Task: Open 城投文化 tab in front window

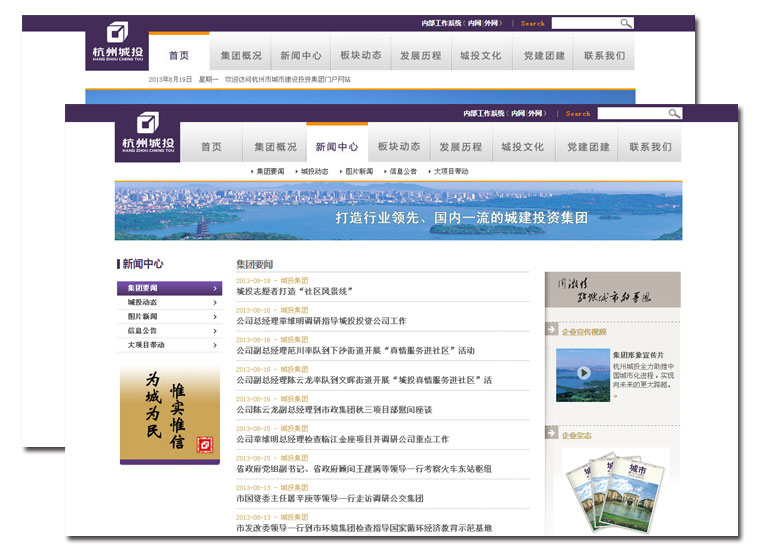Action: tap(522, 147)
